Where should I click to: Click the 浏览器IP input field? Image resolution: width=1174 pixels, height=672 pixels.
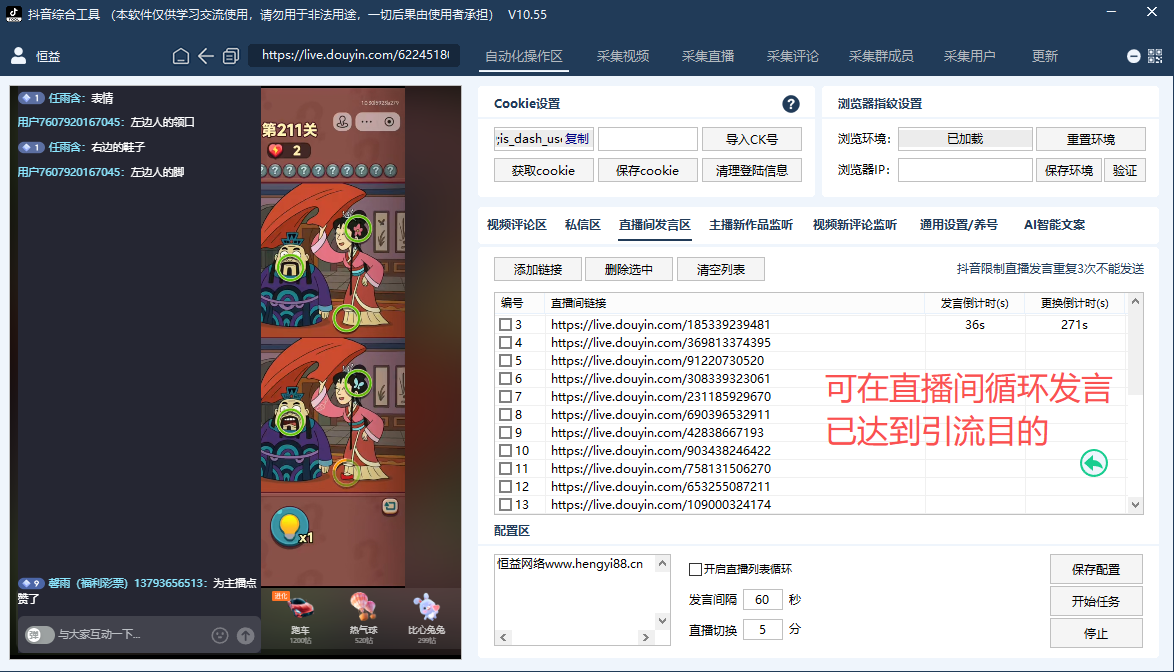click(965, 170)
